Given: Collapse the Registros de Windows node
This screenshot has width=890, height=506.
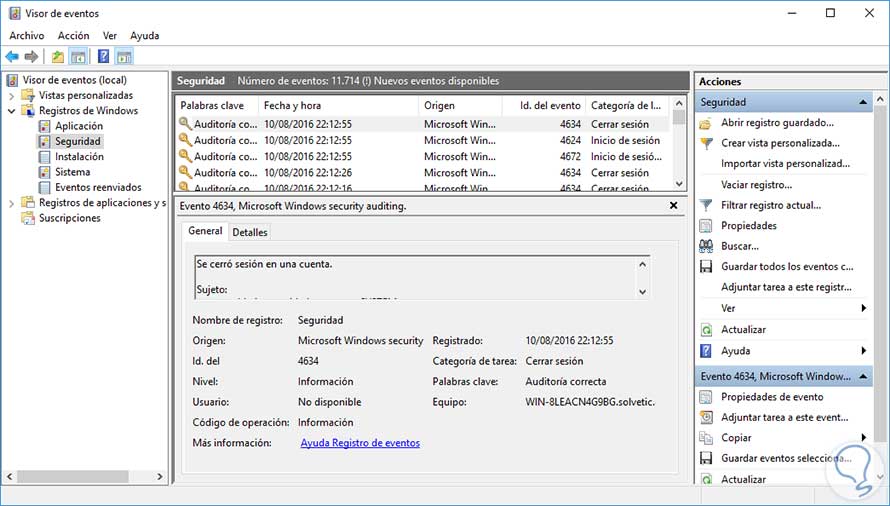Looking at the screenshot, I should click(x=12, y=111).
